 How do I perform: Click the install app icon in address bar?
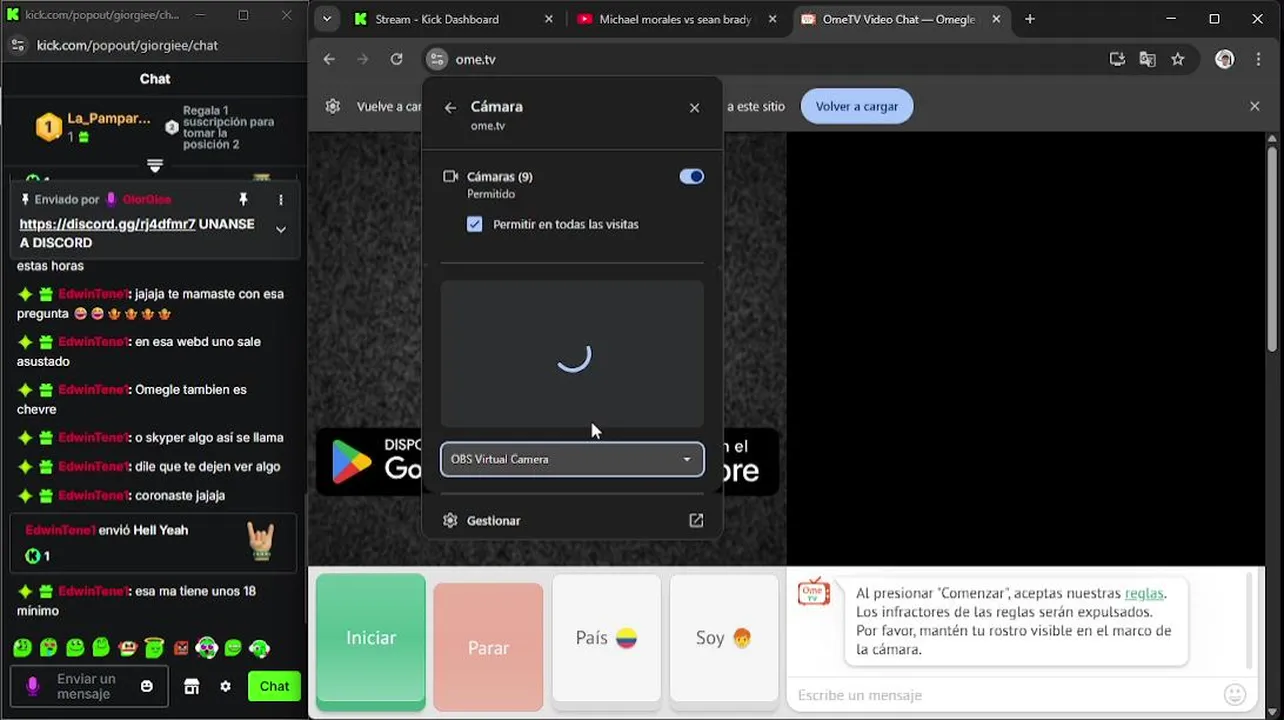coord(1117,59)
